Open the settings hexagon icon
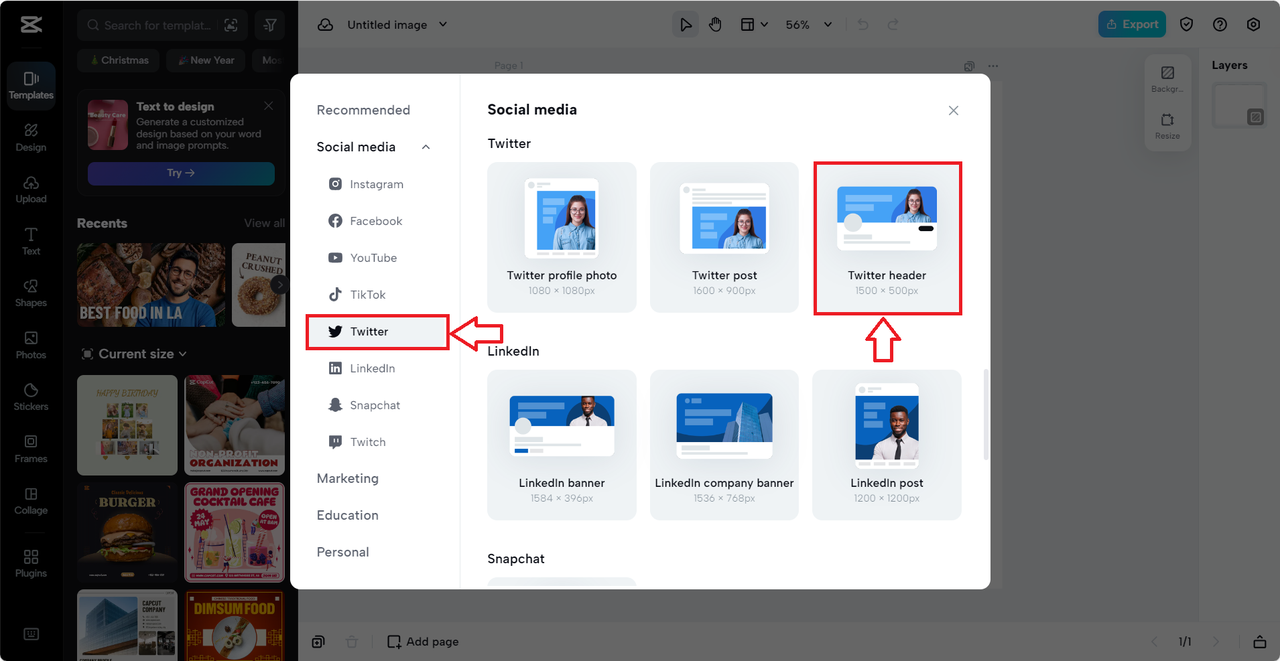This screenshot has width=1280, height=661. tap(1253, 25)
